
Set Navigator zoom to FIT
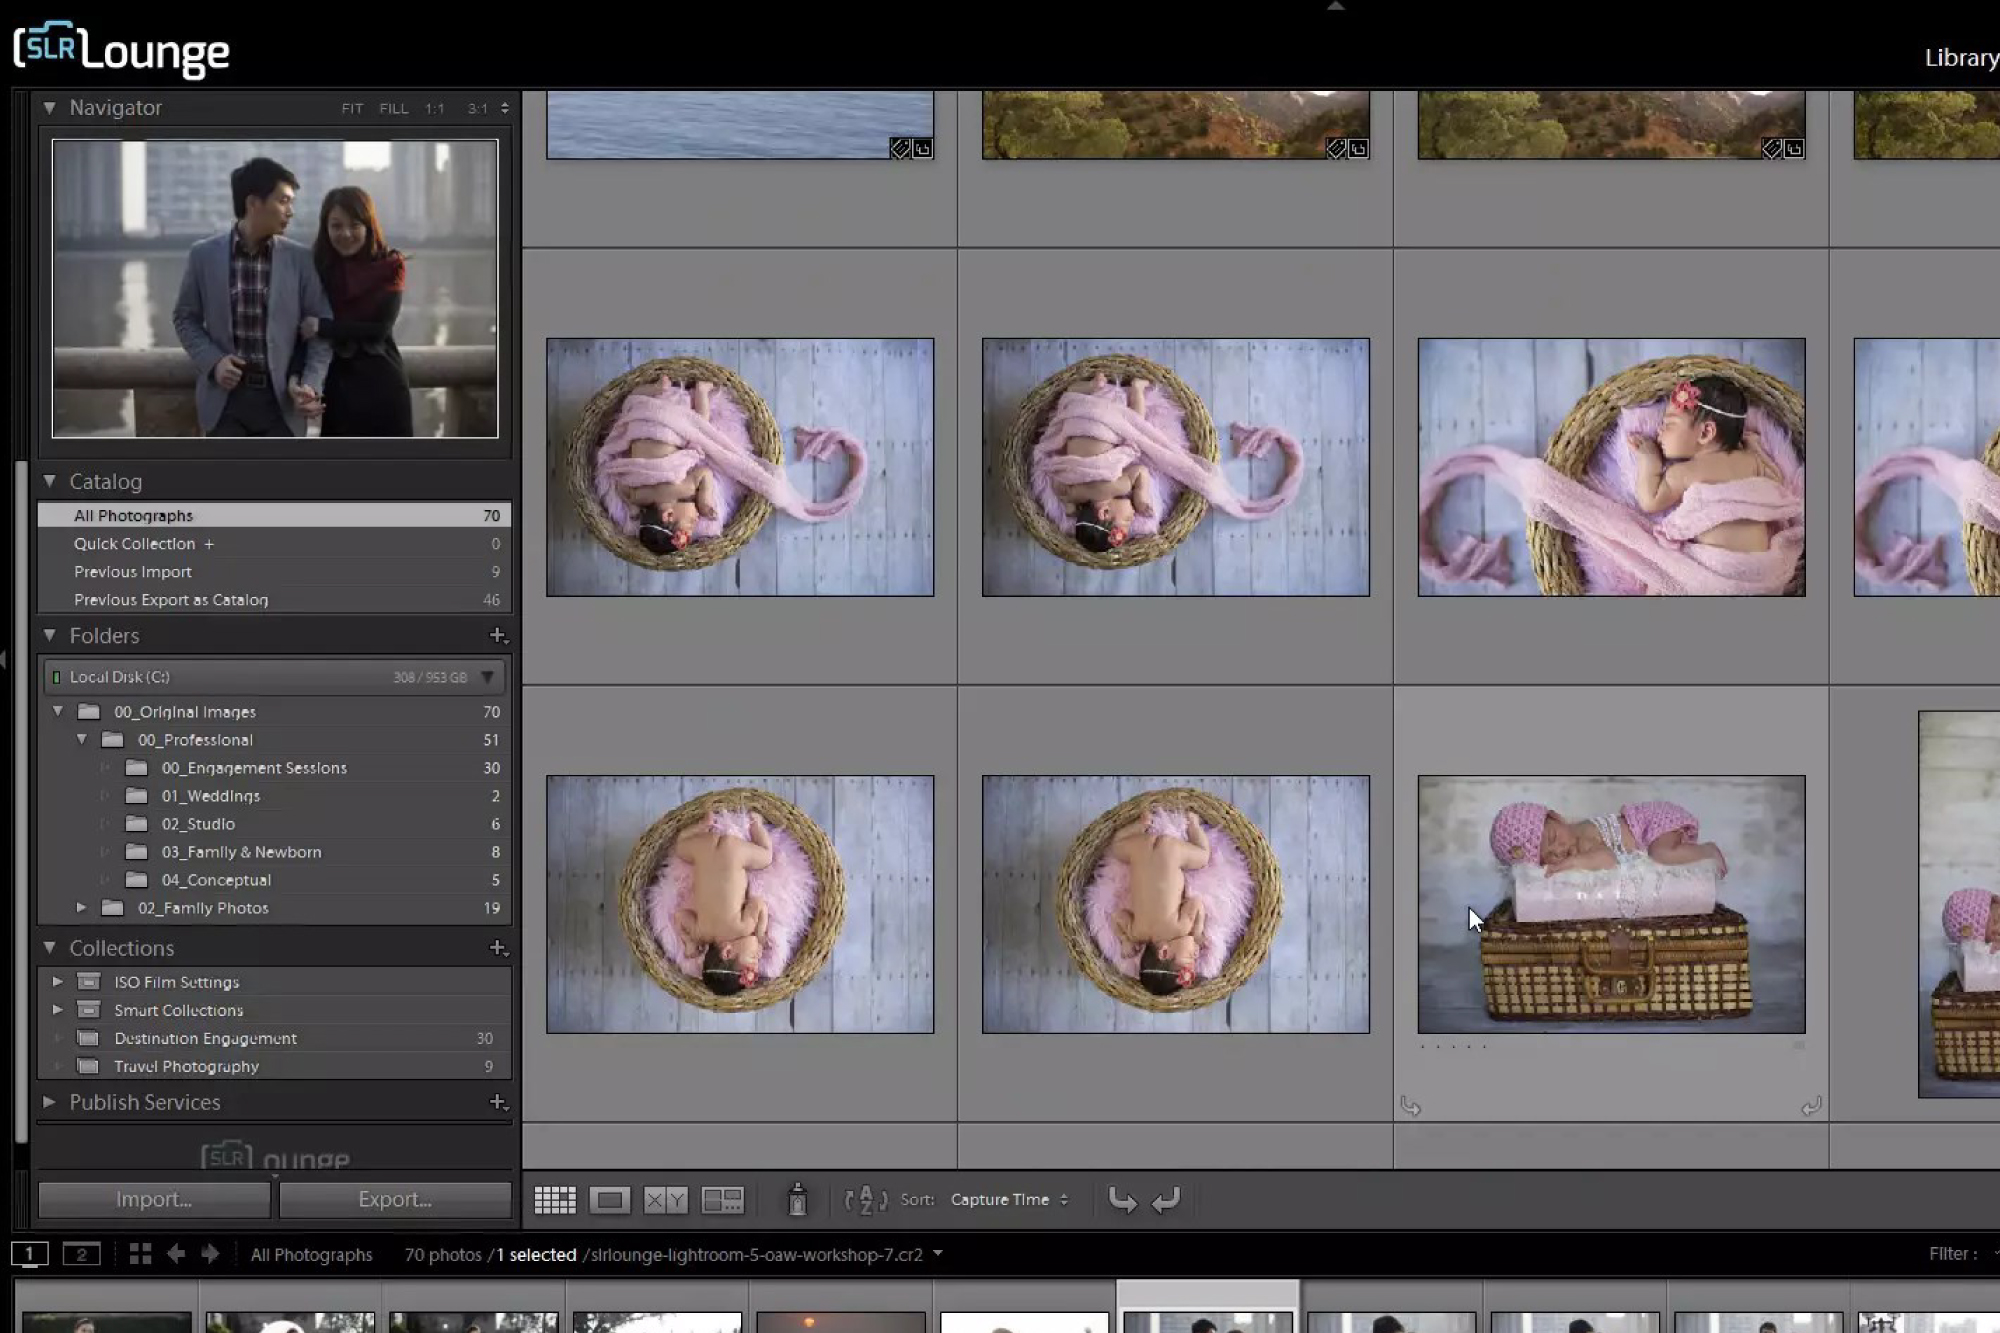tap(352, 108)
